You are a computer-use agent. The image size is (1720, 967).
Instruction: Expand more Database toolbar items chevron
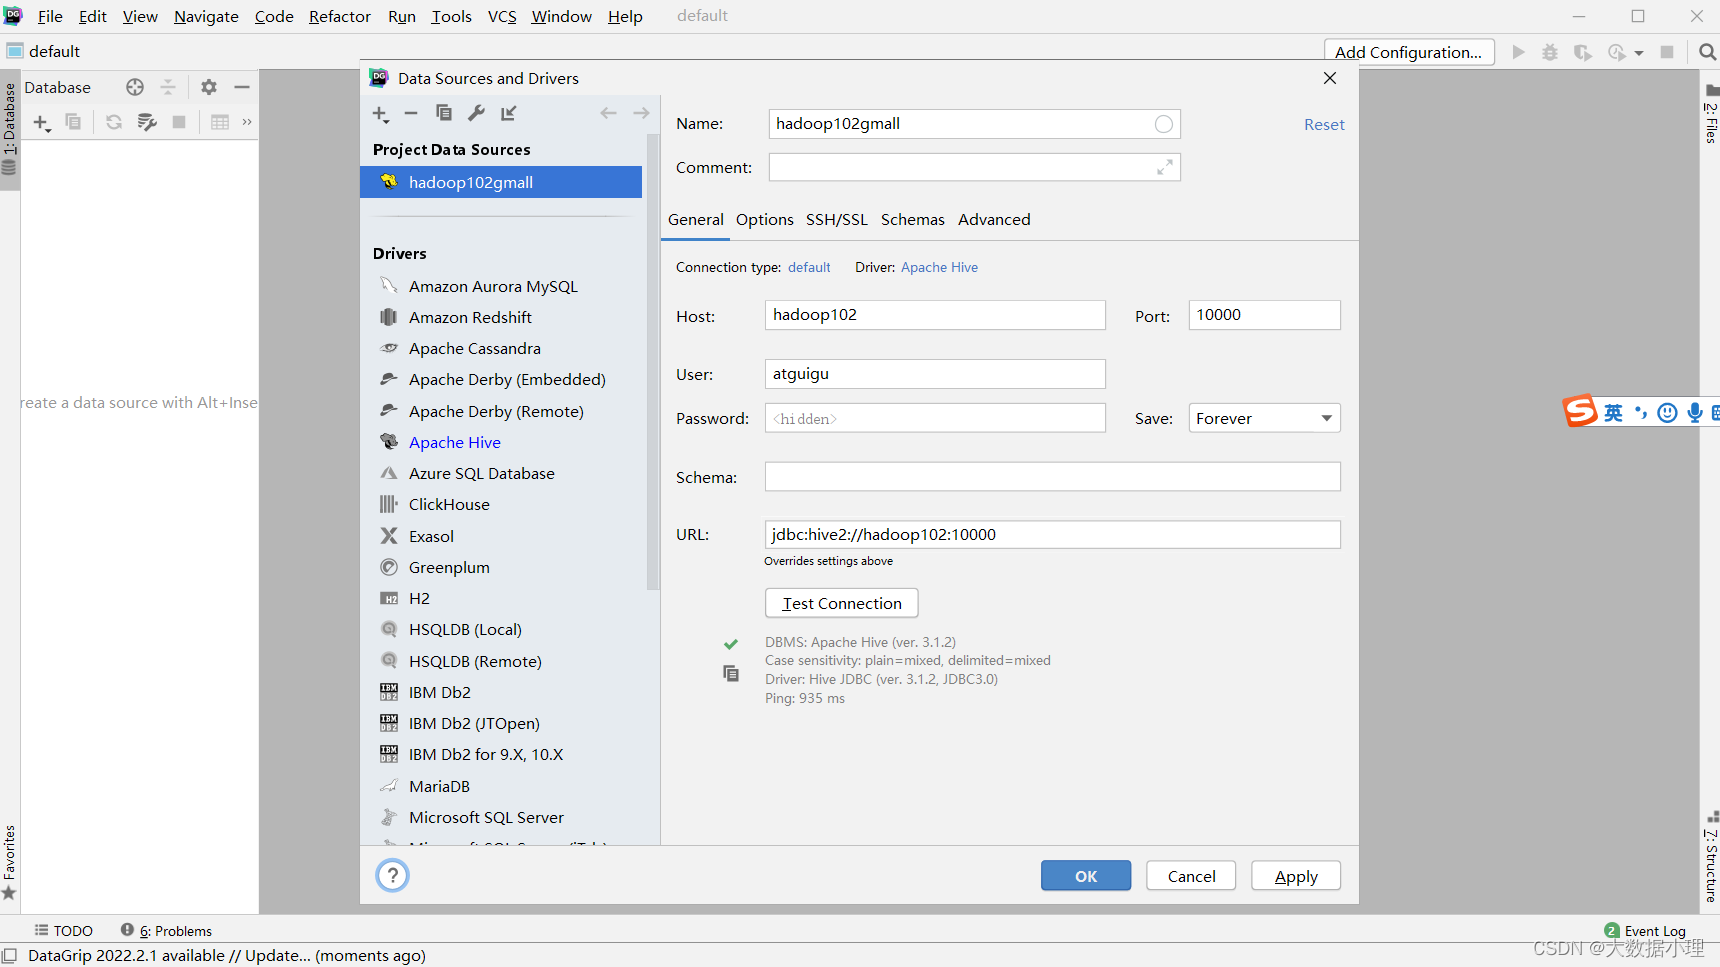[x=247, y=122]
